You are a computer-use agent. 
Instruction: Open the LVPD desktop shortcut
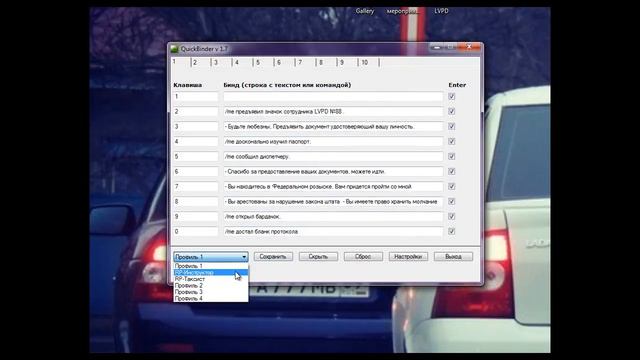(441, 11)
